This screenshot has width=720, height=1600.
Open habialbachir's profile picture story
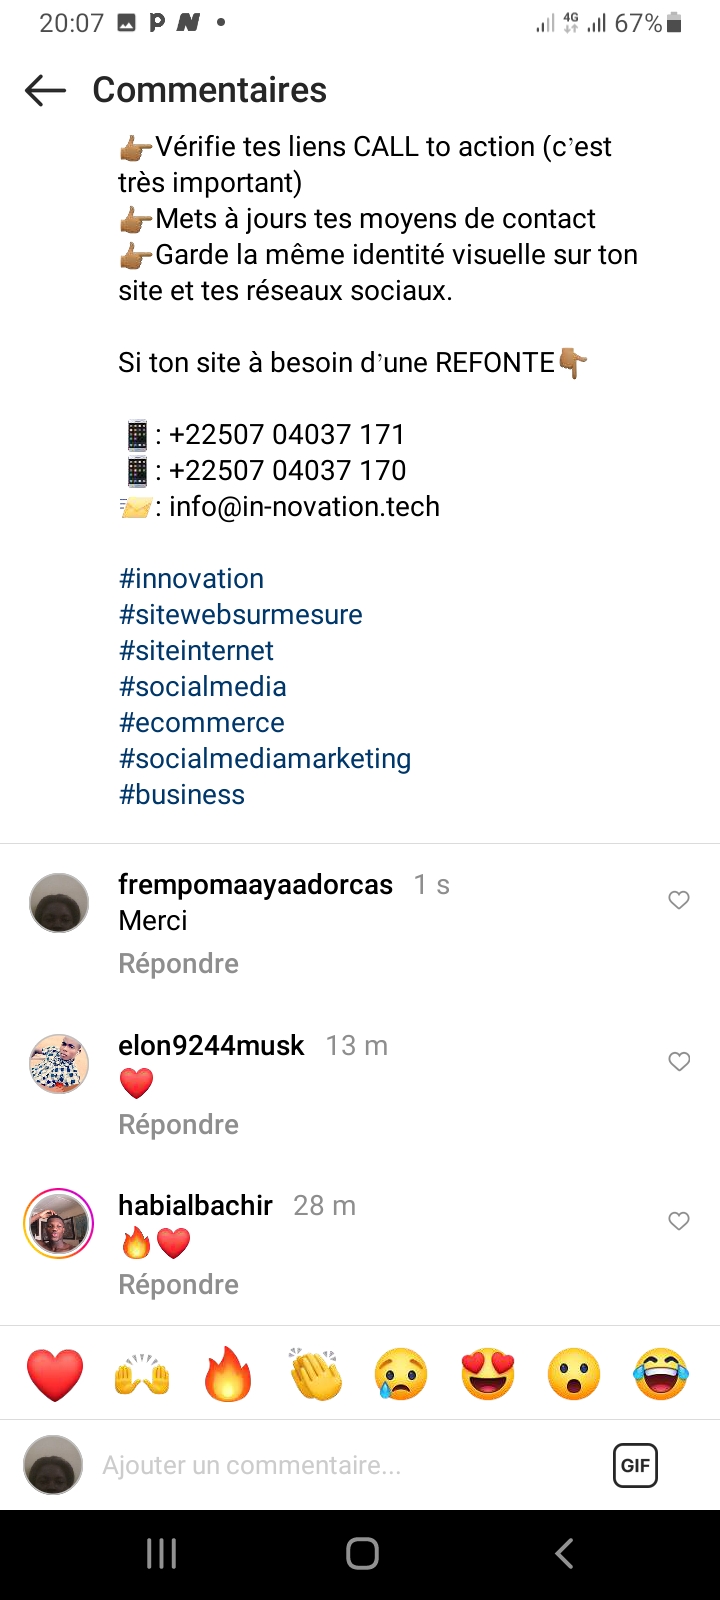tap(58, 1223)
